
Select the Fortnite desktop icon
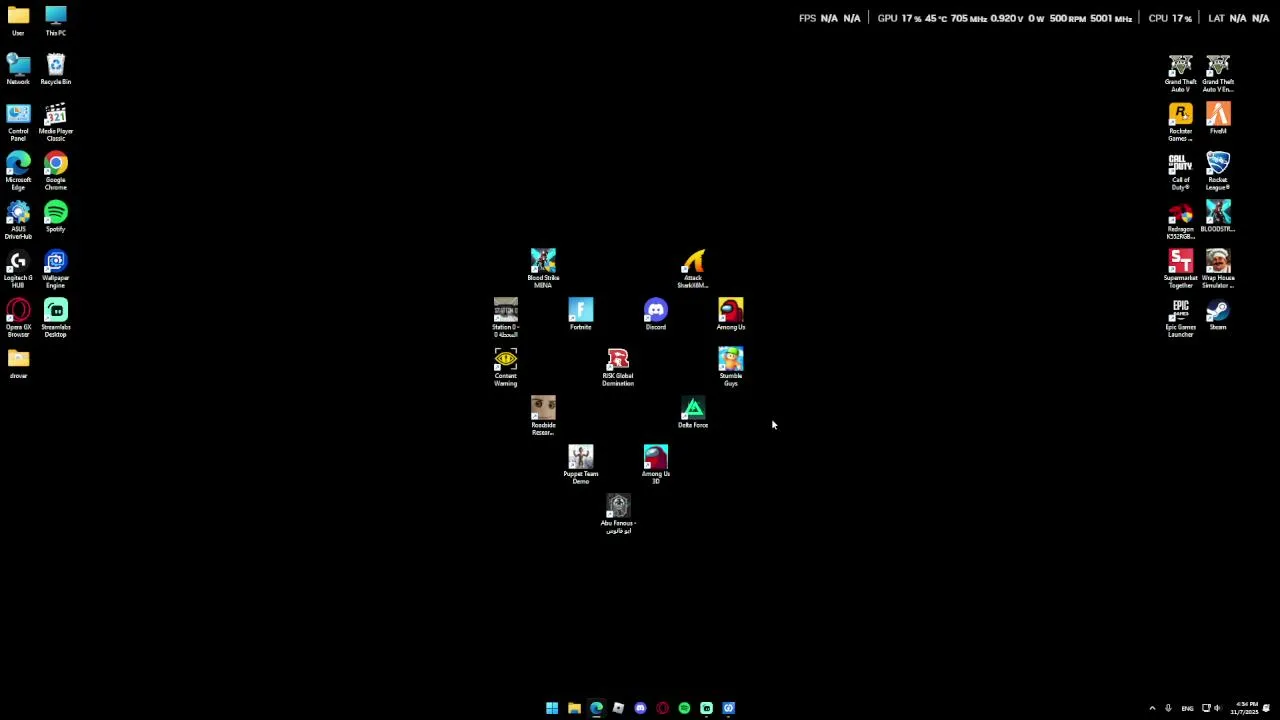(581, 315)
